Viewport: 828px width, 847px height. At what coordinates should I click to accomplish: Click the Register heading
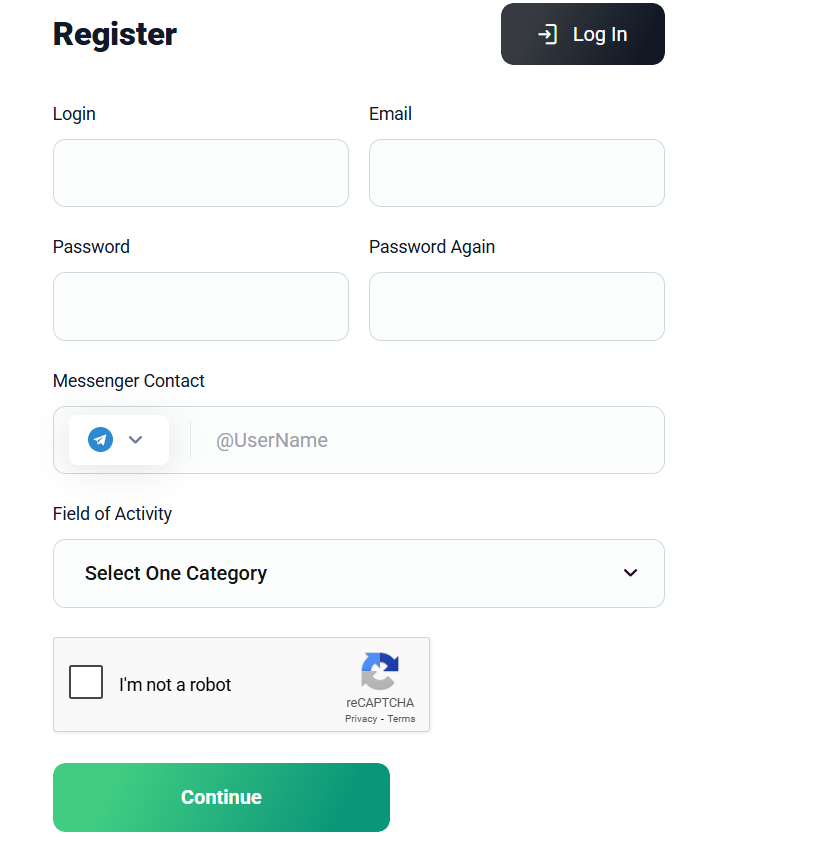[115, 34]
